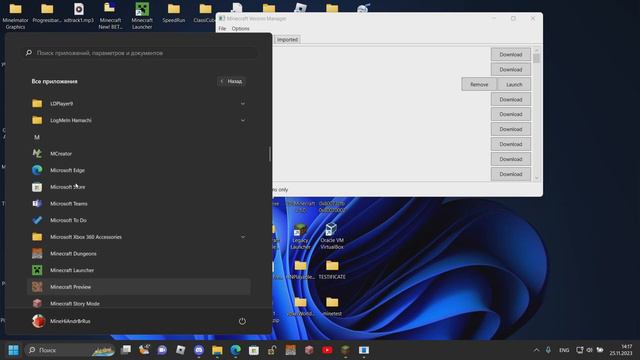This screenshot has height=360, width=640.
Task: Click the Version Manager scrollbar thumb
Action: tap(536, 58)
